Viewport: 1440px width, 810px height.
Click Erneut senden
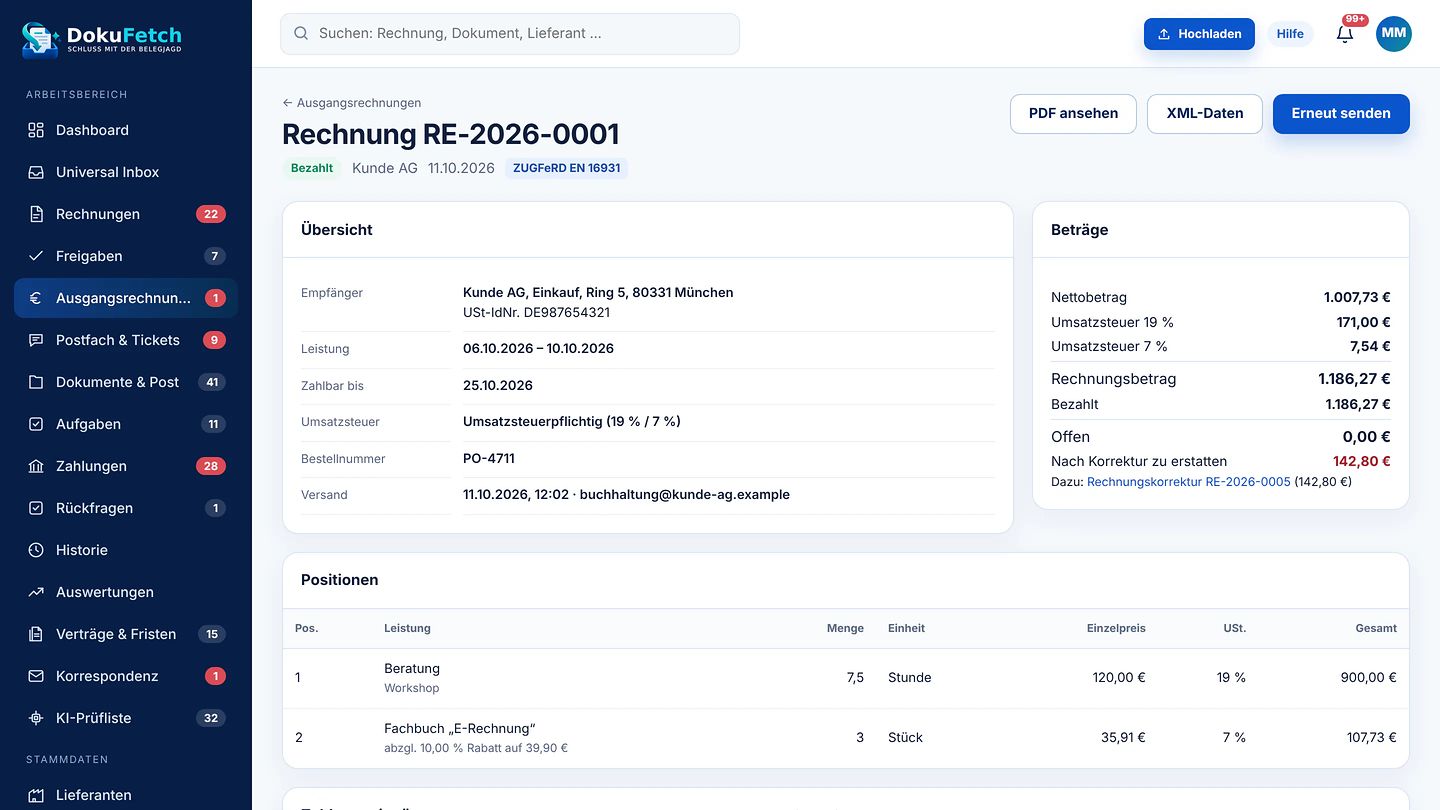pyautogui.click(x=1341, y=113)
